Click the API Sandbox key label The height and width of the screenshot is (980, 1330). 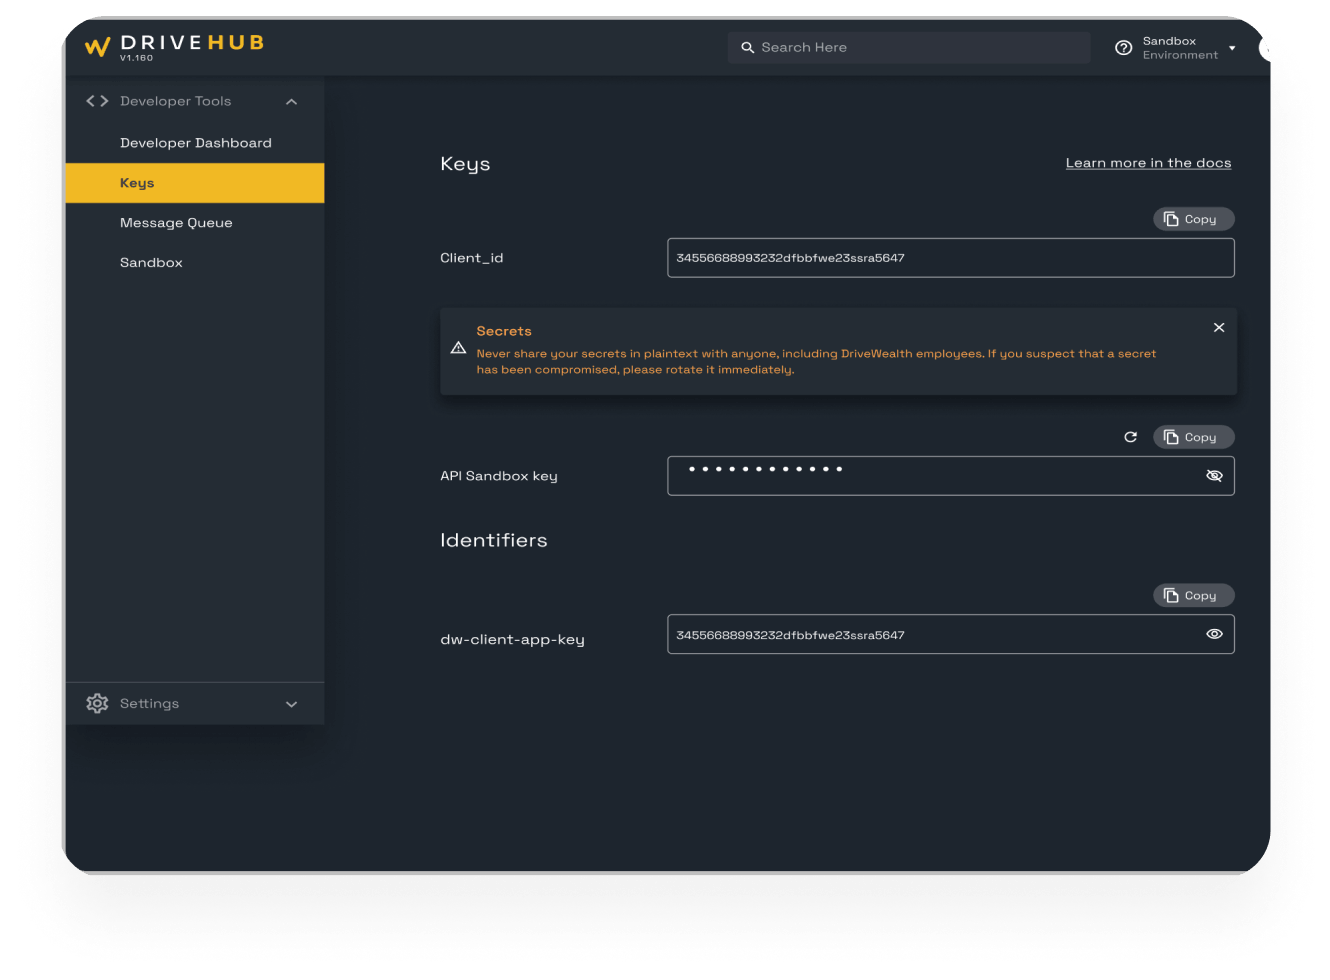click(x=499, y=476)
